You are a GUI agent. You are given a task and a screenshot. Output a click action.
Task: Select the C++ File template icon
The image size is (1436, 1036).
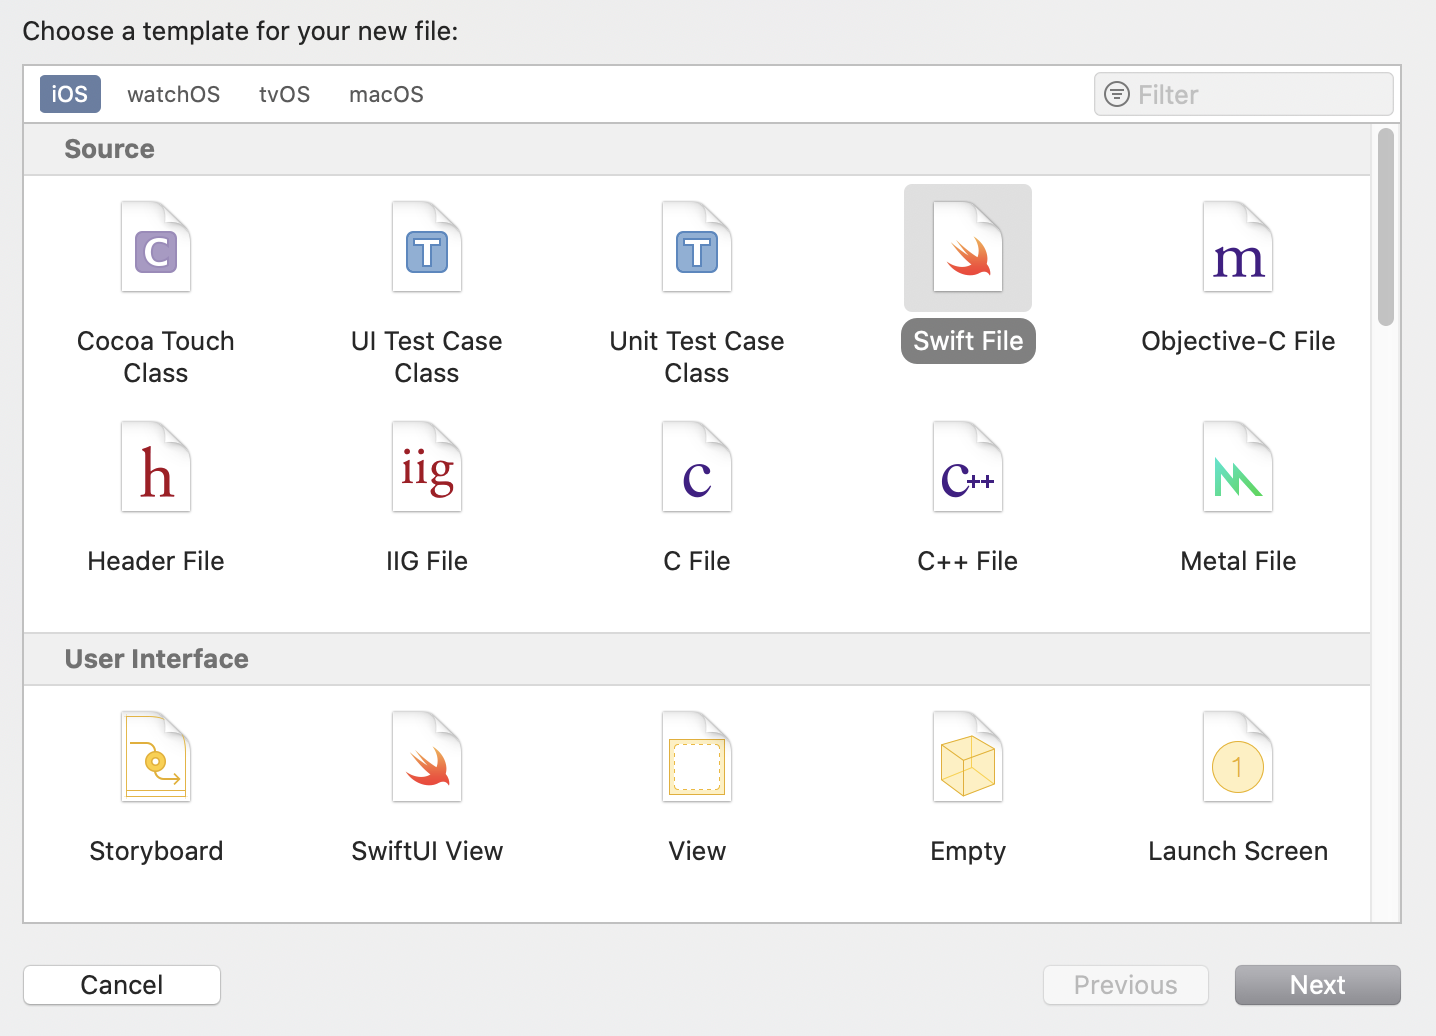[x=968, y=467]
